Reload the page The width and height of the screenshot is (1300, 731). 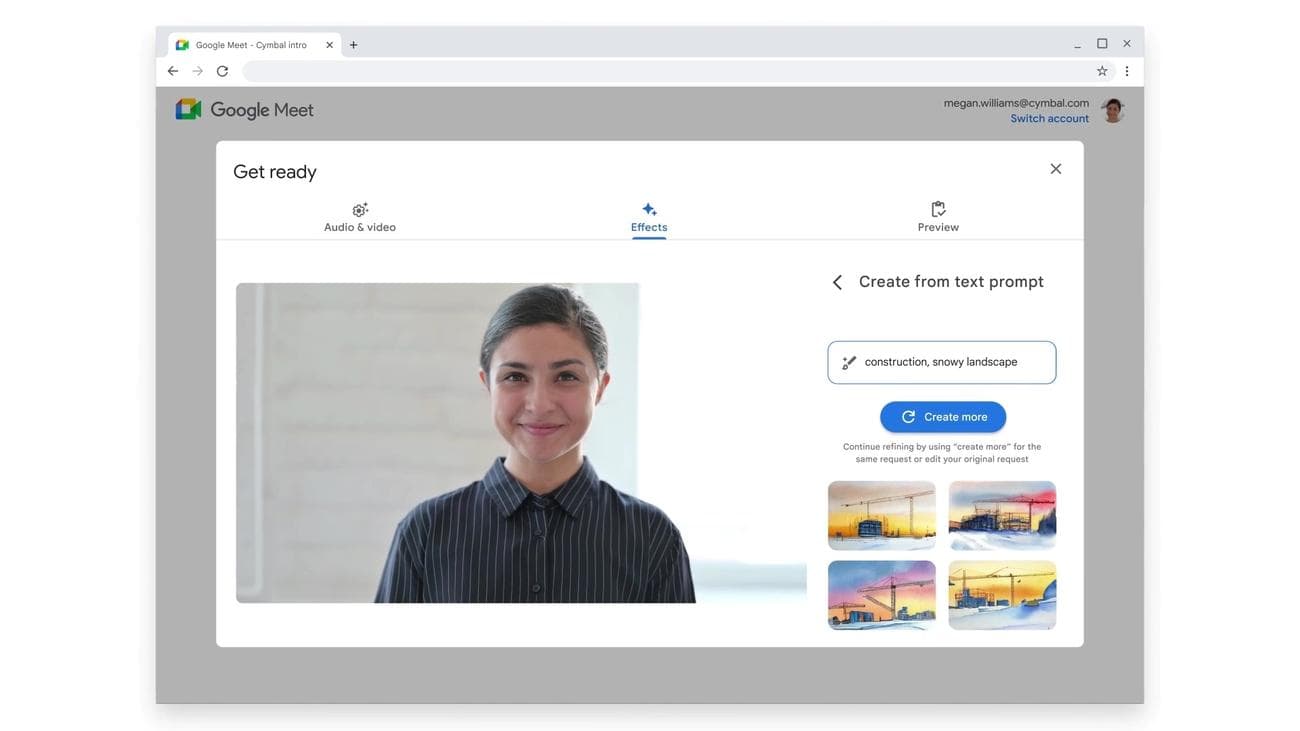222,71
